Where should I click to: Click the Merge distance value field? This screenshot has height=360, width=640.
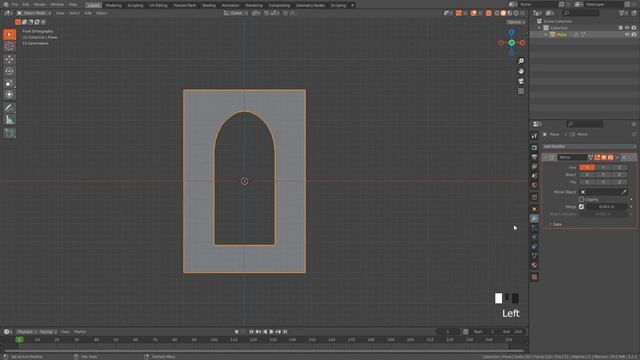click(x=607, y=207)
